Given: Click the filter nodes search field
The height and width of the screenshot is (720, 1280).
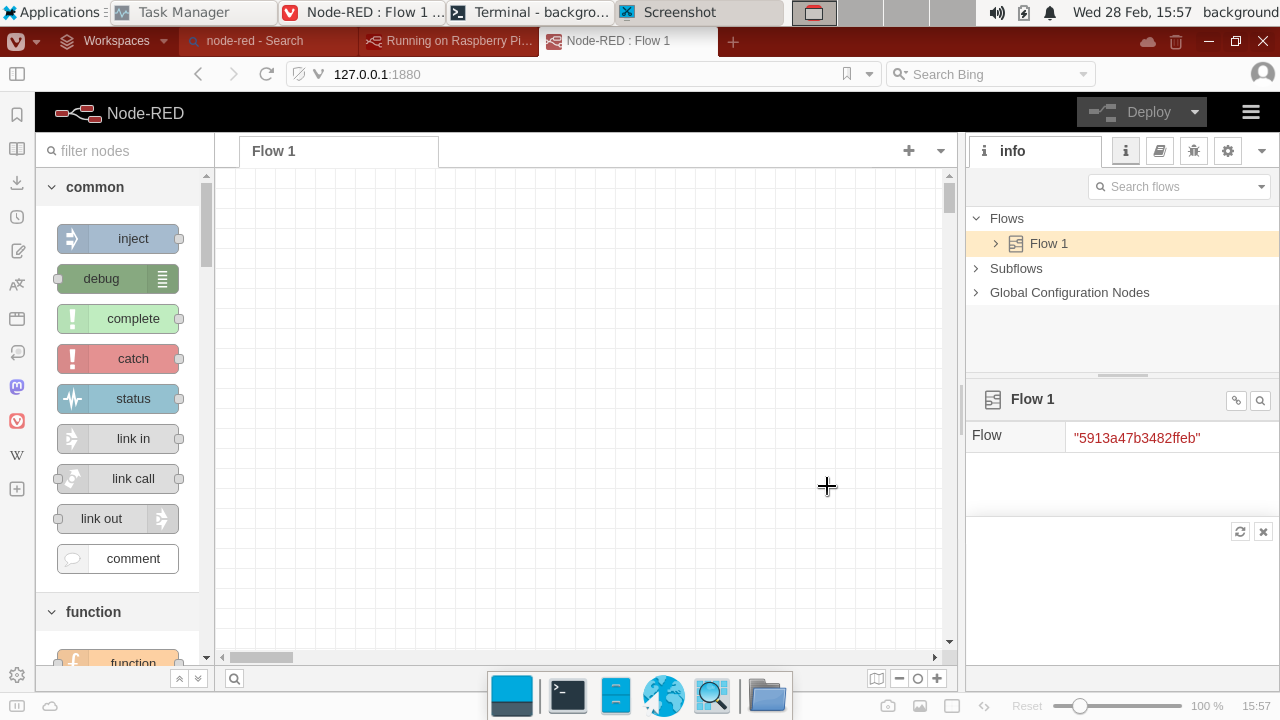Looking at the screenshot, I should [125, 150].
